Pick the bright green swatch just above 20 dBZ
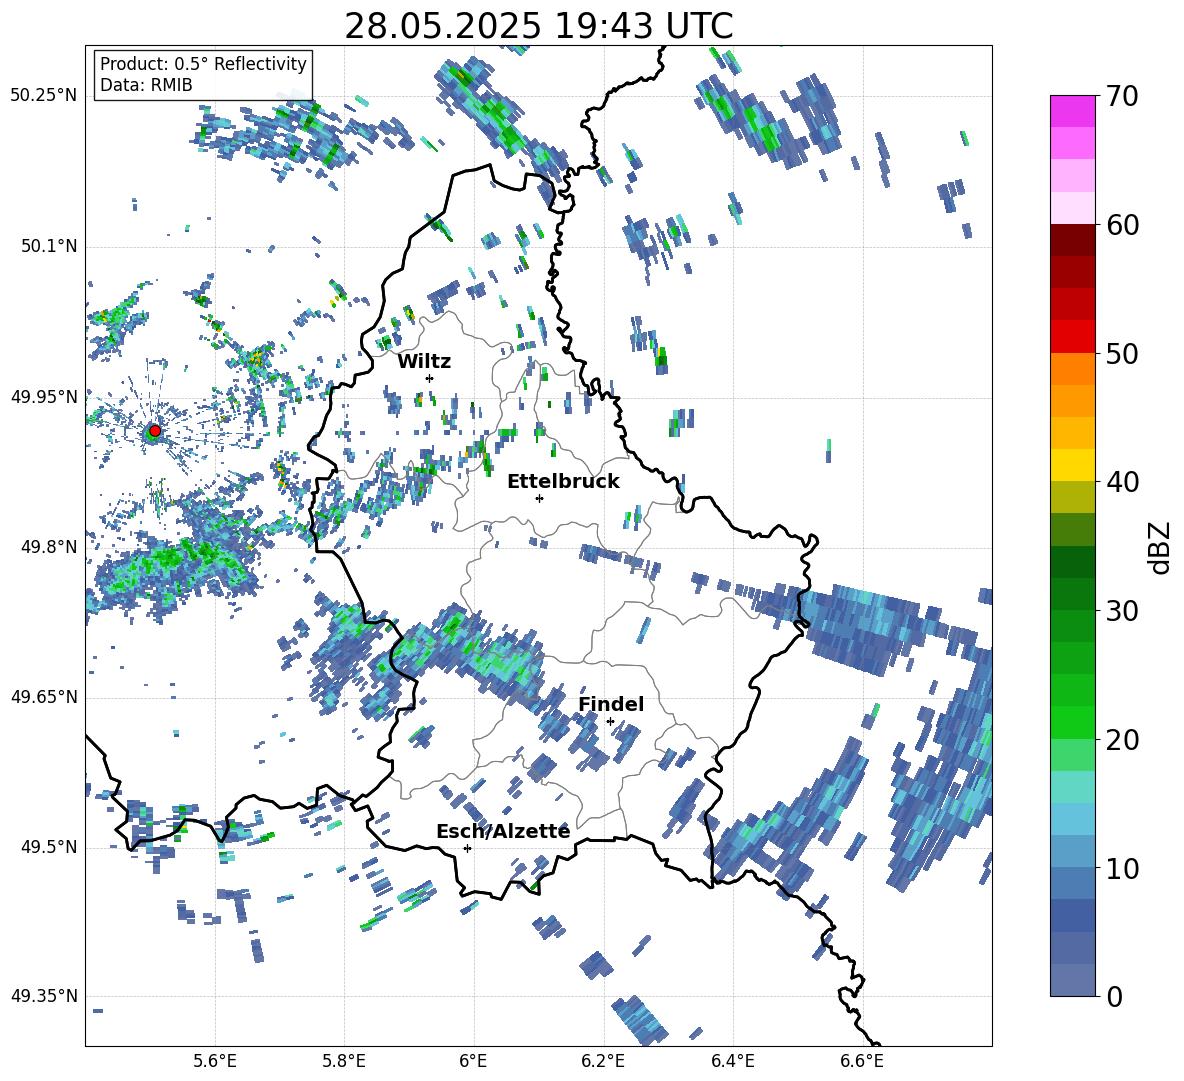This screenshot has width=1184, height=1081. (x=1073, y=722)
